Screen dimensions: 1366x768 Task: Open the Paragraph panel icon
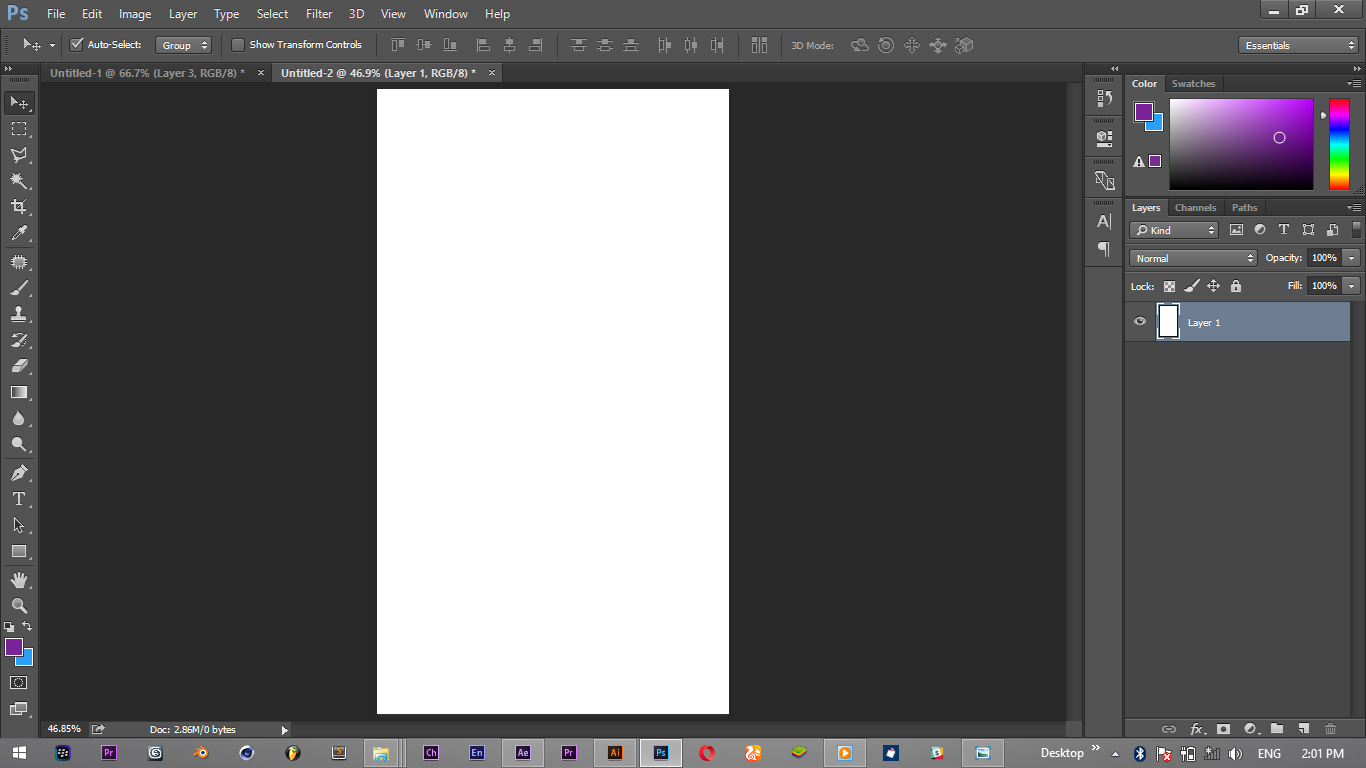click(x=1104, y=249)
